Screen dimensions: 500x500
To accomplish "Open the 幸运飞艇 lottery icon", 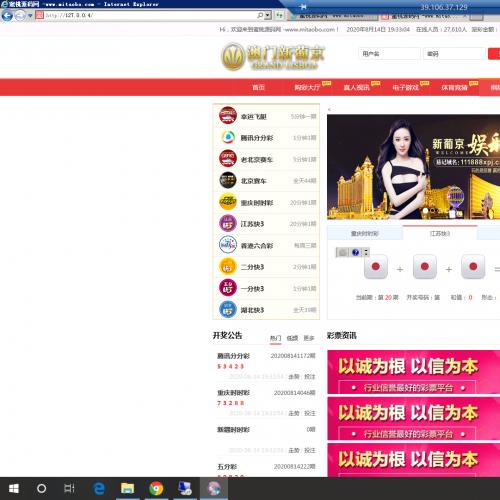I will [x=228, y=115].
